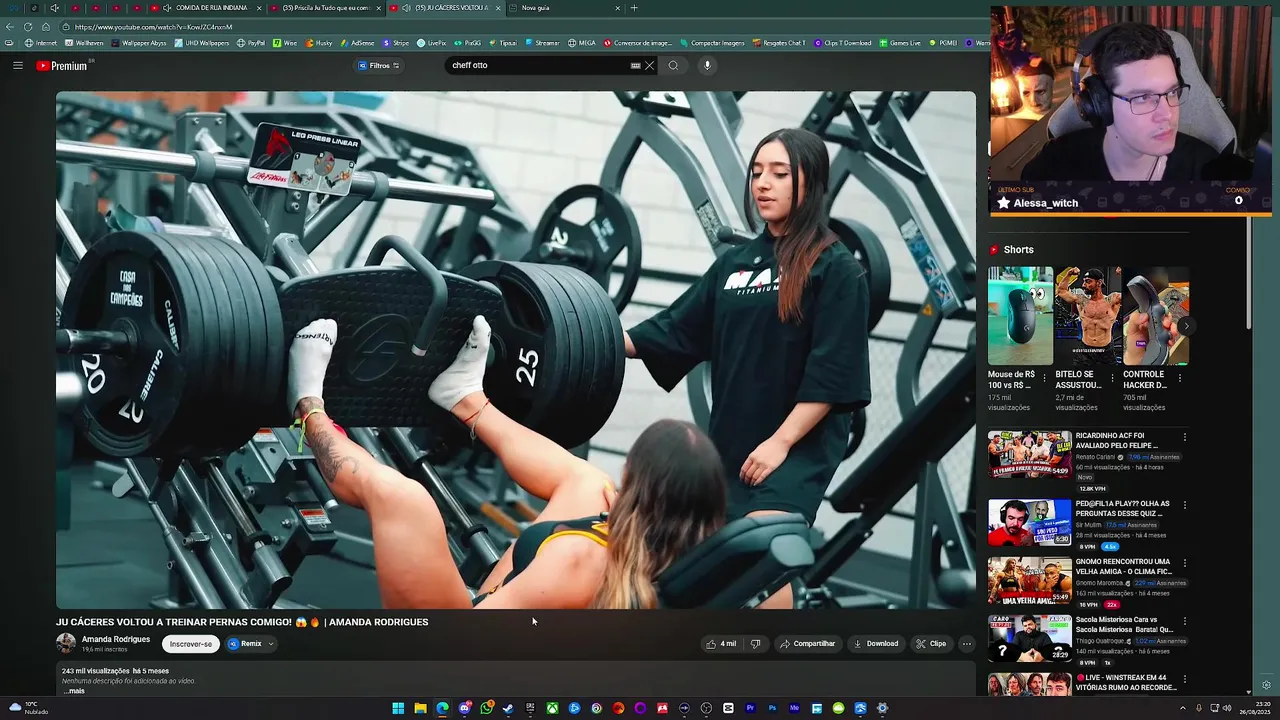Viewport: 1280px width, 720px height.
Task: Open options for the GNOMO REENCONTROU video
Action: tap(1185, 563)
